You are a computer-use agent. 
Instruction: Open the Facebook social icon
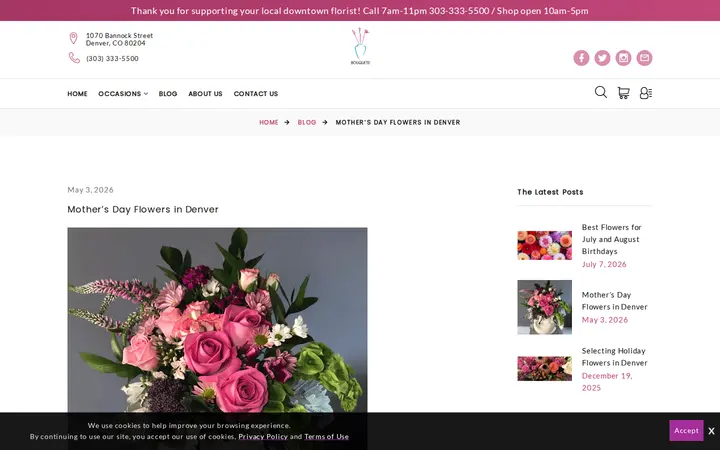click(581, 58)
